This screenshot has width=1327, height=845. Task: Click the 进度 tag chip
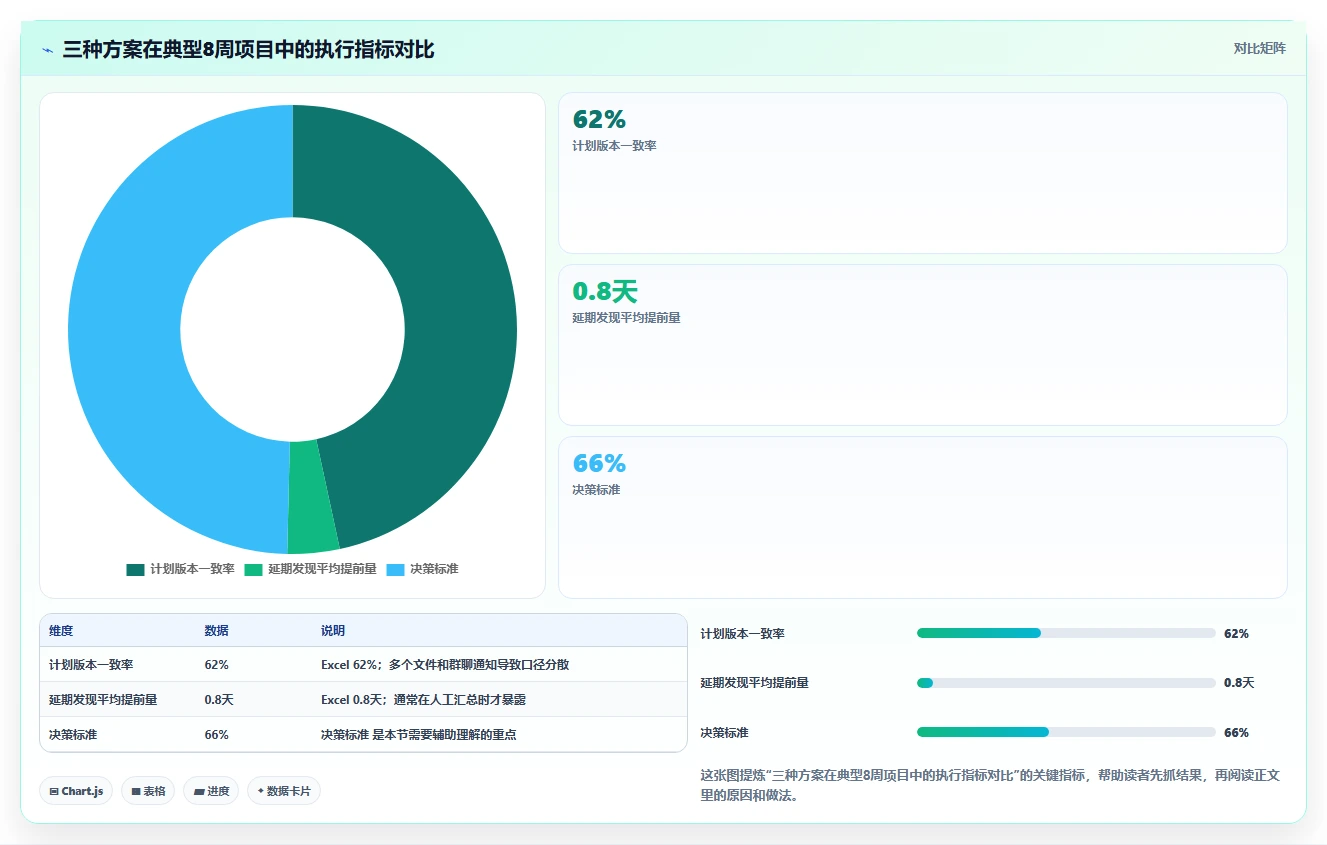[x=211, y=791]
